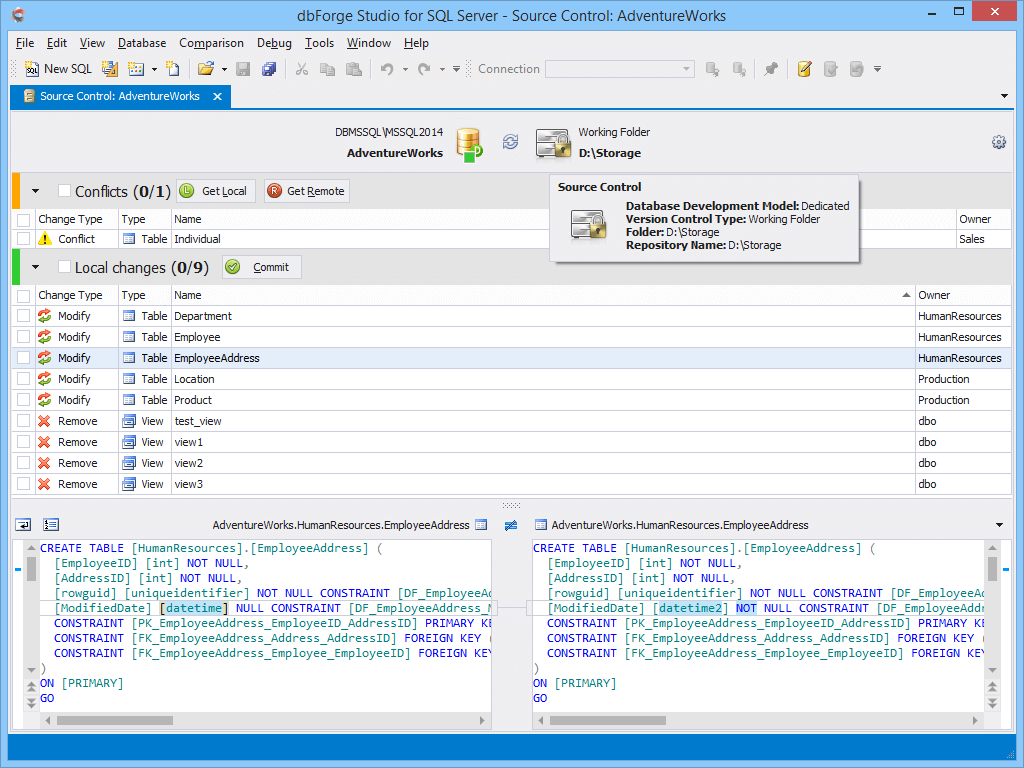Open the document tab list dropdown at the far right
Viewport: 1024px width, 768px height.
pos(1004,96)
